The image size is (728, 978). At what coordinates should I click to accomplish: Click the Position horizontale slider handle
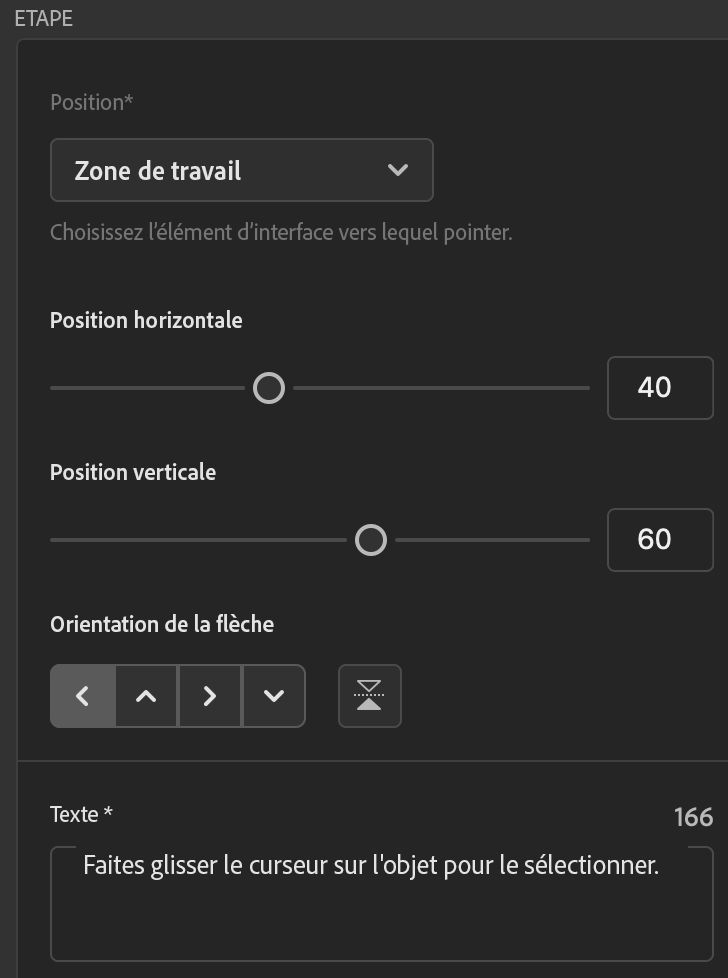(269, 388)
